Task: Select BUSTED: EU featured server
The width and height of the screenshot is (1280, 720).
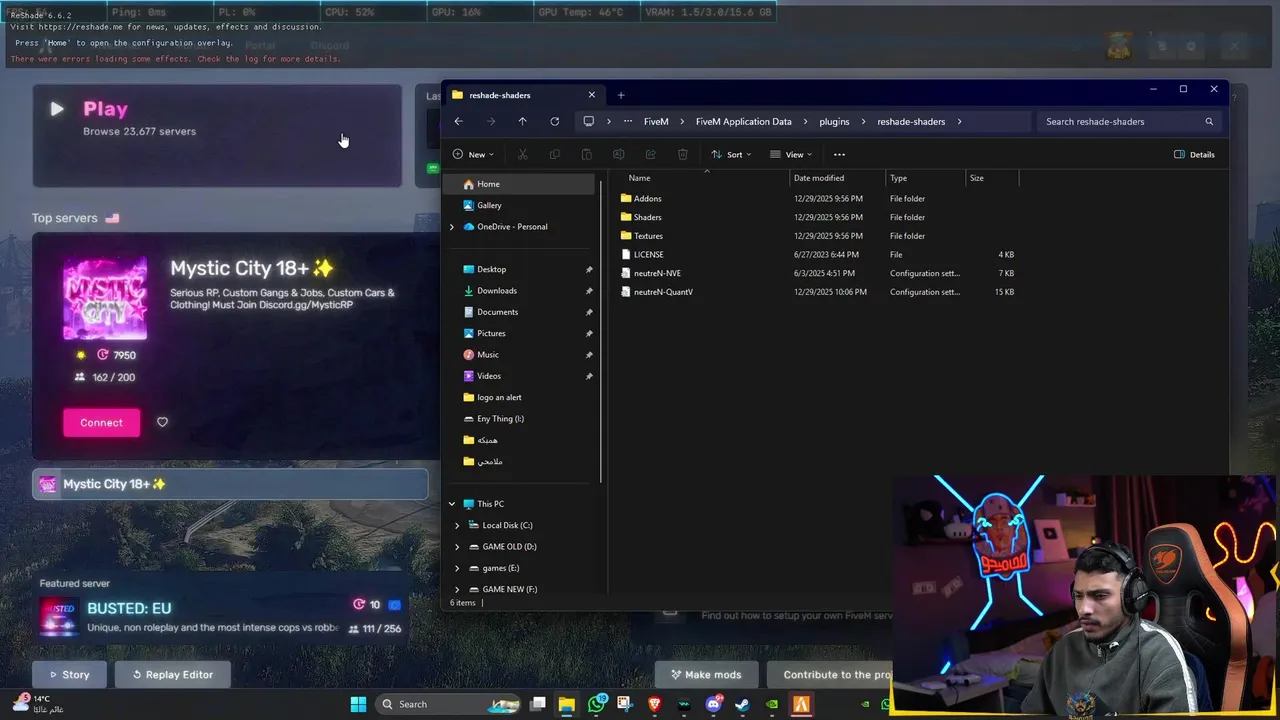Action: [220, 617]
